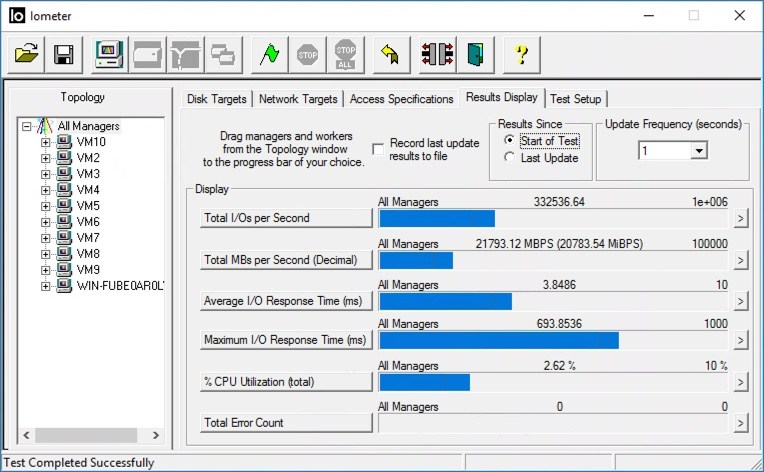Start new manager computer icon
Image resolution: width=764 pixels, height=472 pixels.
point(110,55)
